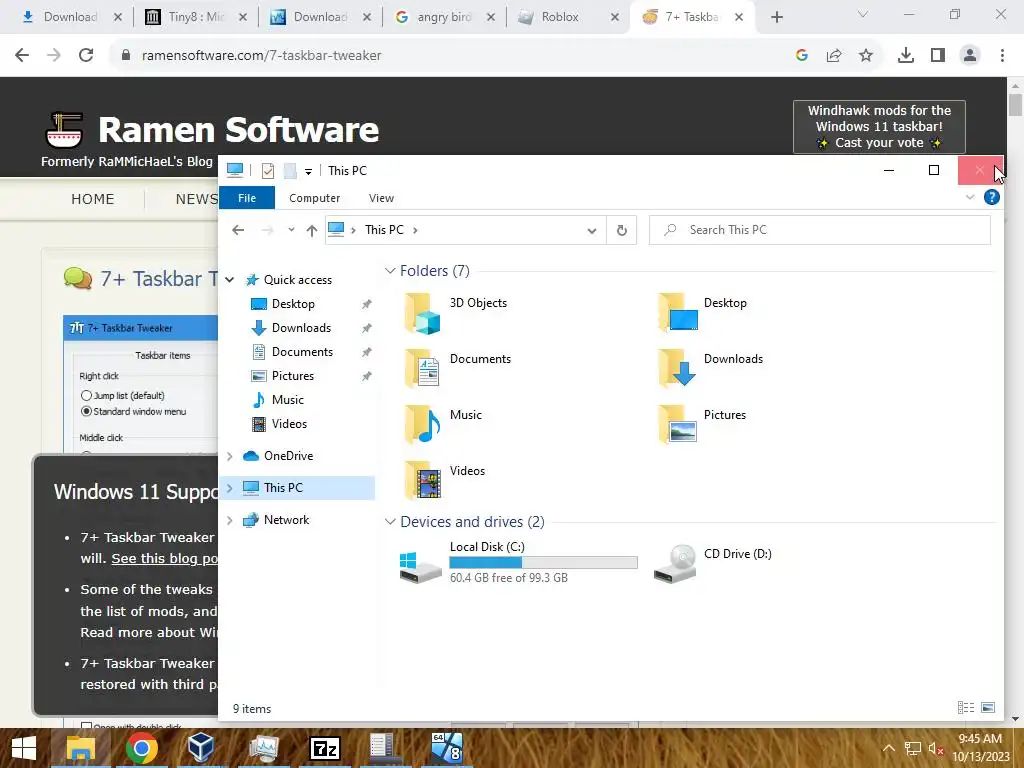1024x768 pixels.
Task: Open Windows Start button
Action: click(x=24, y=748)
